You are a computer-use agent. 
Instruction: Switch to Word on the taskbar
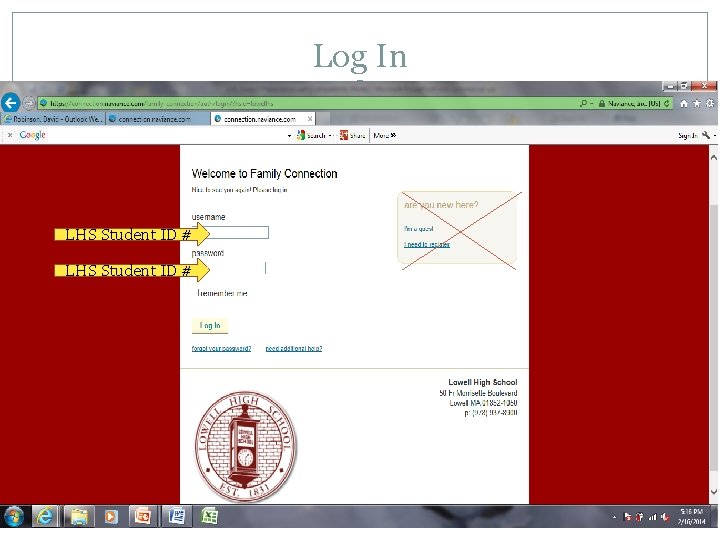click(176, 517)
